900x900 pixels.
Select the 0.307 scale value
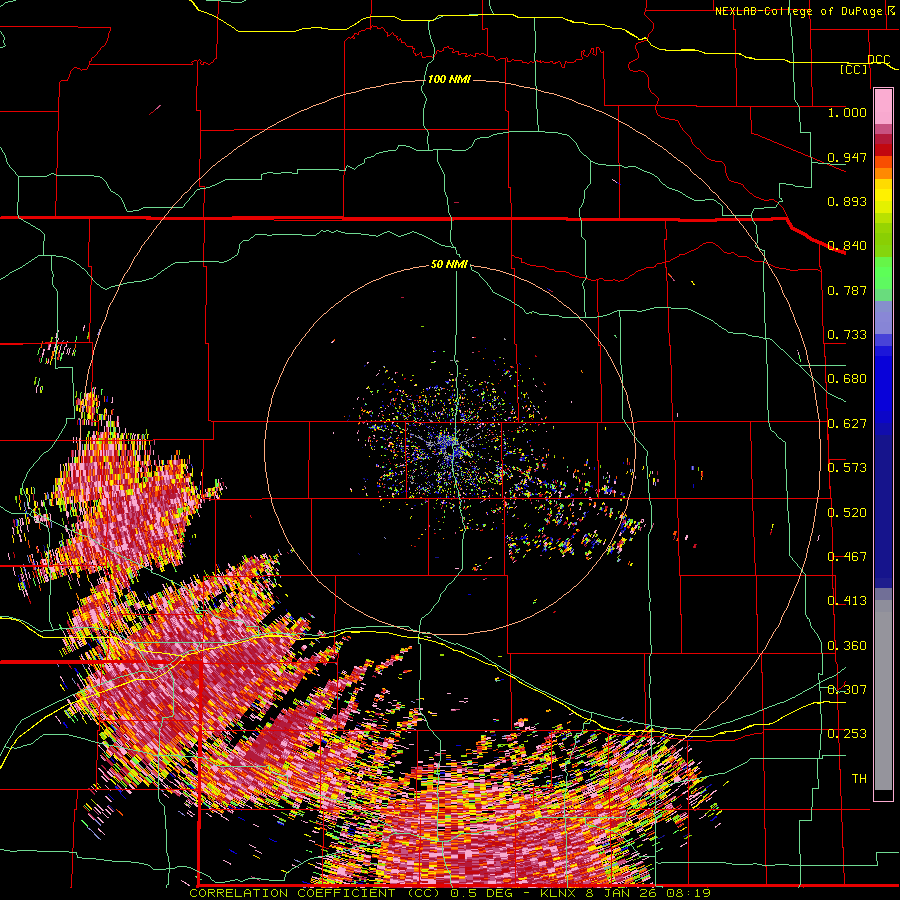tap(847, 690)
